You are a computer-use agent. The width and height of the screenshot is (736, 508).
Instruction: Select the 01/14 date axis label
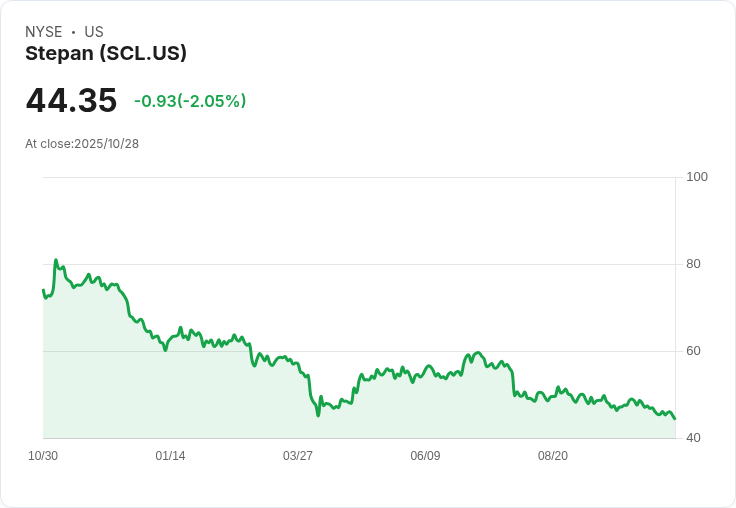pos(170,456)
